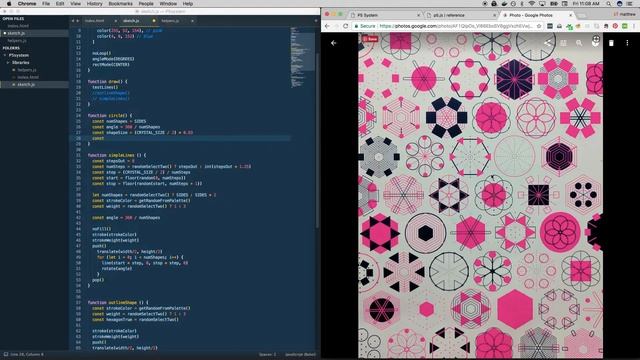Click the red Save Pinterest button on photo
Viewport: 640px width, 360px height.
[x=370, y=39]
